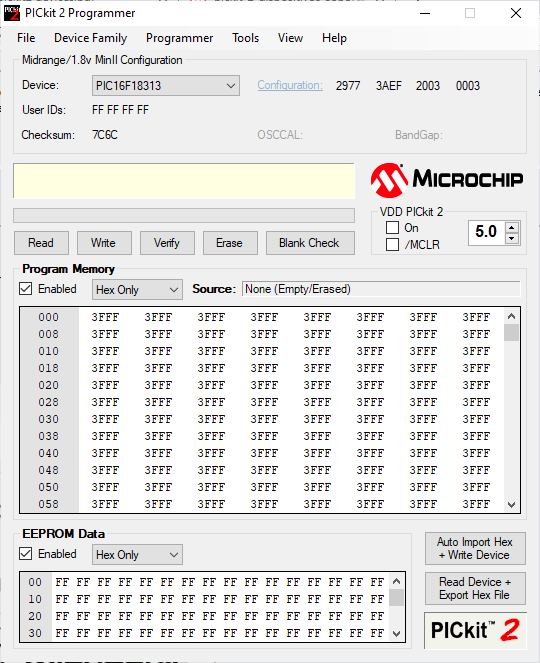
Task: Click the PICkit 2 title bar icon
Action: tap(12, 14)
